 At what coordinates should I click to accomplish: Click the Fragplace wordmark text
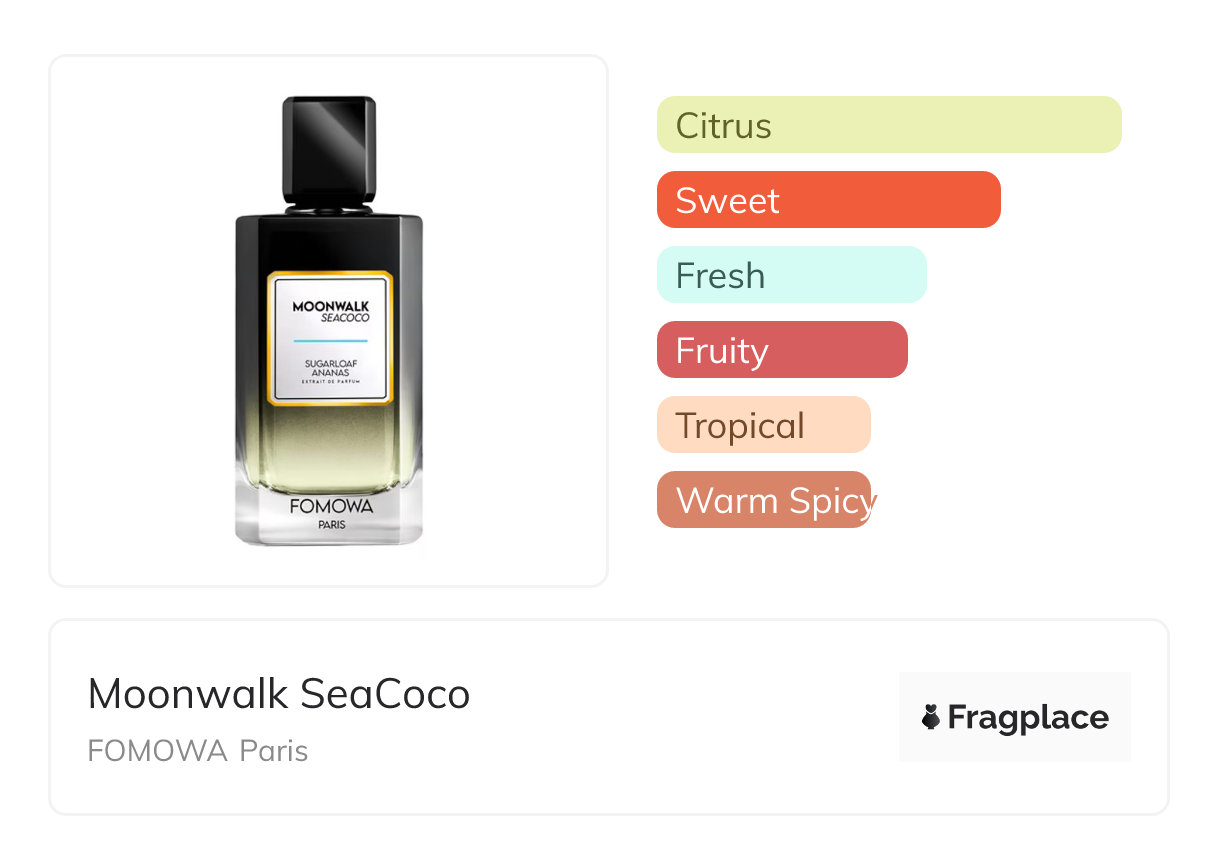(1028, 718)
